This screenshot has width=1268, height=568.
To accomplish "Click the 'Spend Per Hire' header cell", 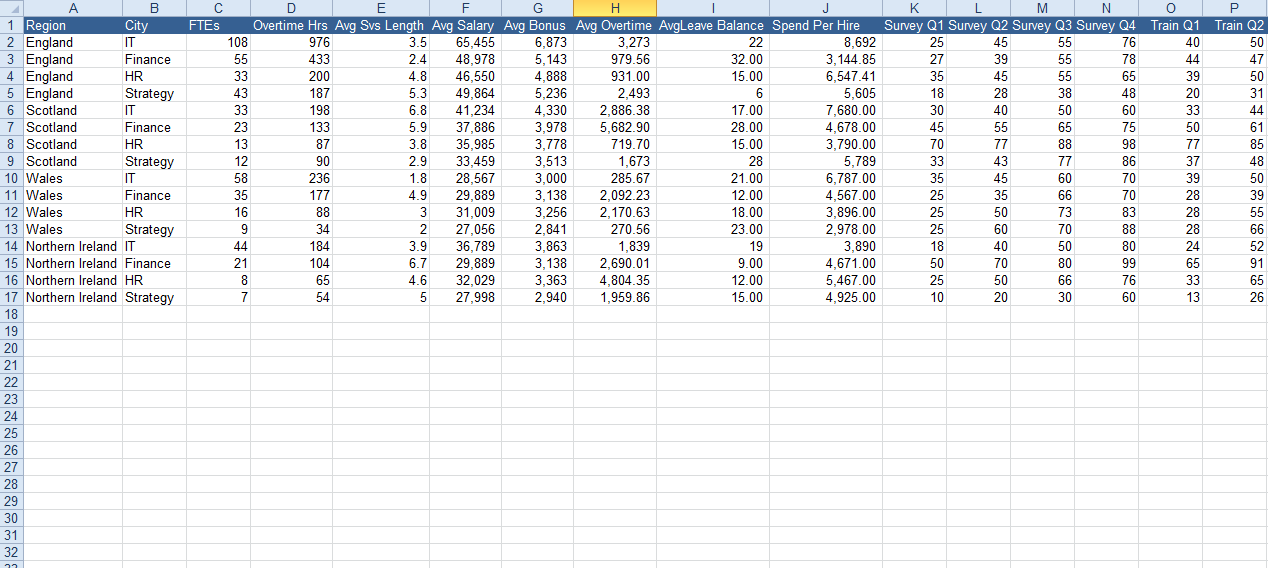I will tap(825, 25).
